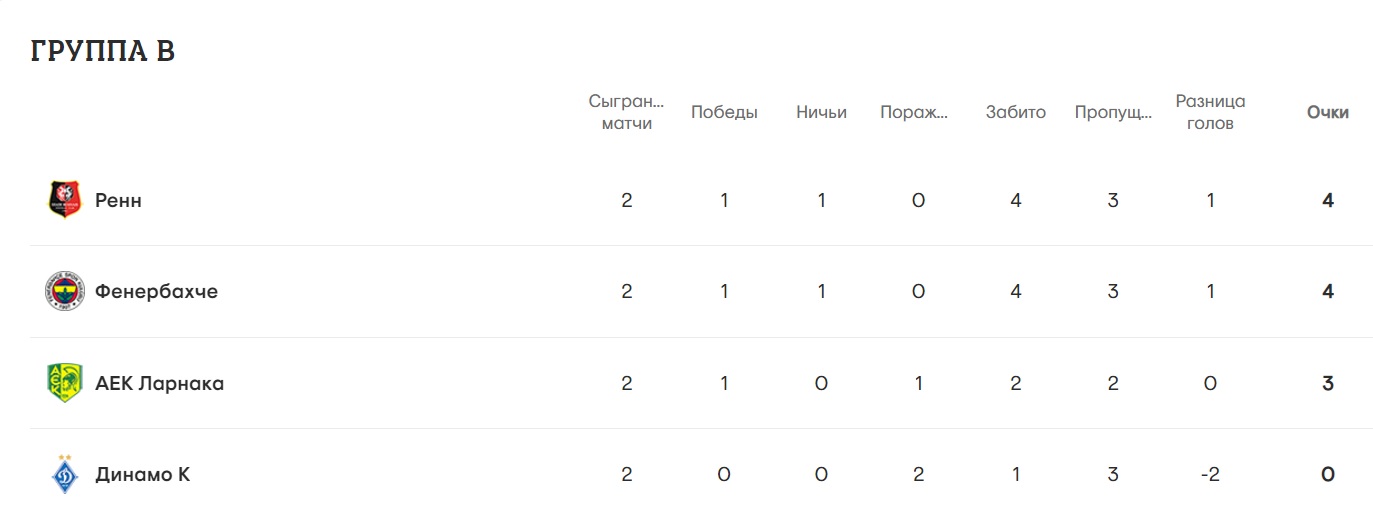The image size is (1373, 515).
Task: Click the Разница голов column header
Action: click(x=1210, y=112)
